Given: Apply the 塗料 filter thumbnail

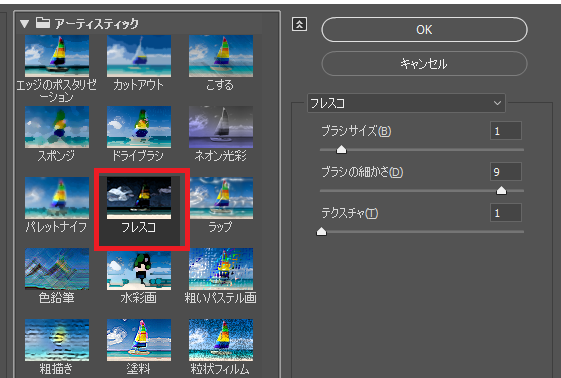Looking at the screenshot, I should 139,340.
